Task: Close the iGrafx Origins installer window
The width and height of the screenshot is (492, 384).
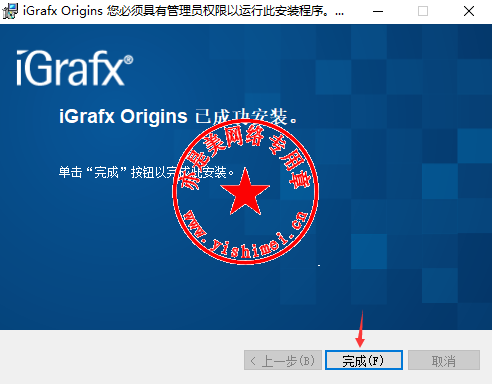Action: tap(469, 11)
